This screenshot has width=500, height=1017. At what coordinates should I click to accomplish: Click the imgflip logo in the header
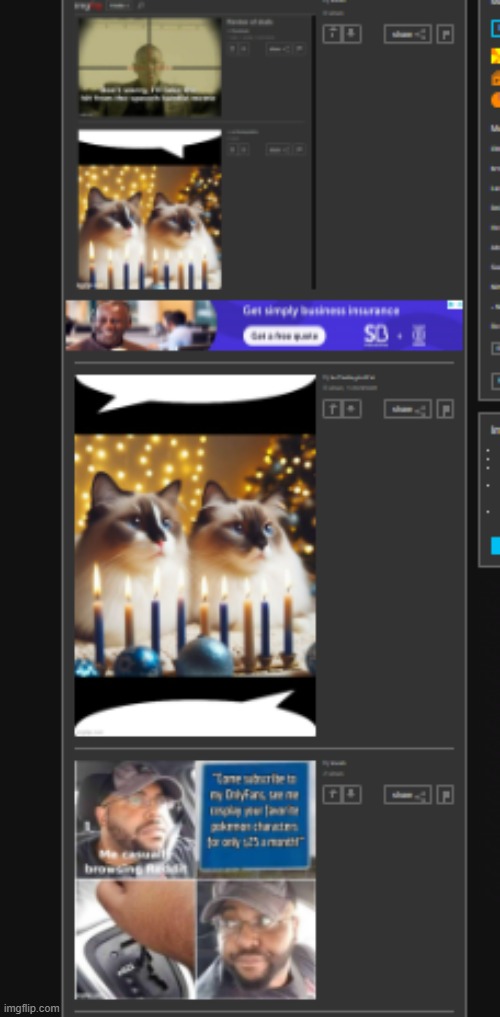coord(89,5)
